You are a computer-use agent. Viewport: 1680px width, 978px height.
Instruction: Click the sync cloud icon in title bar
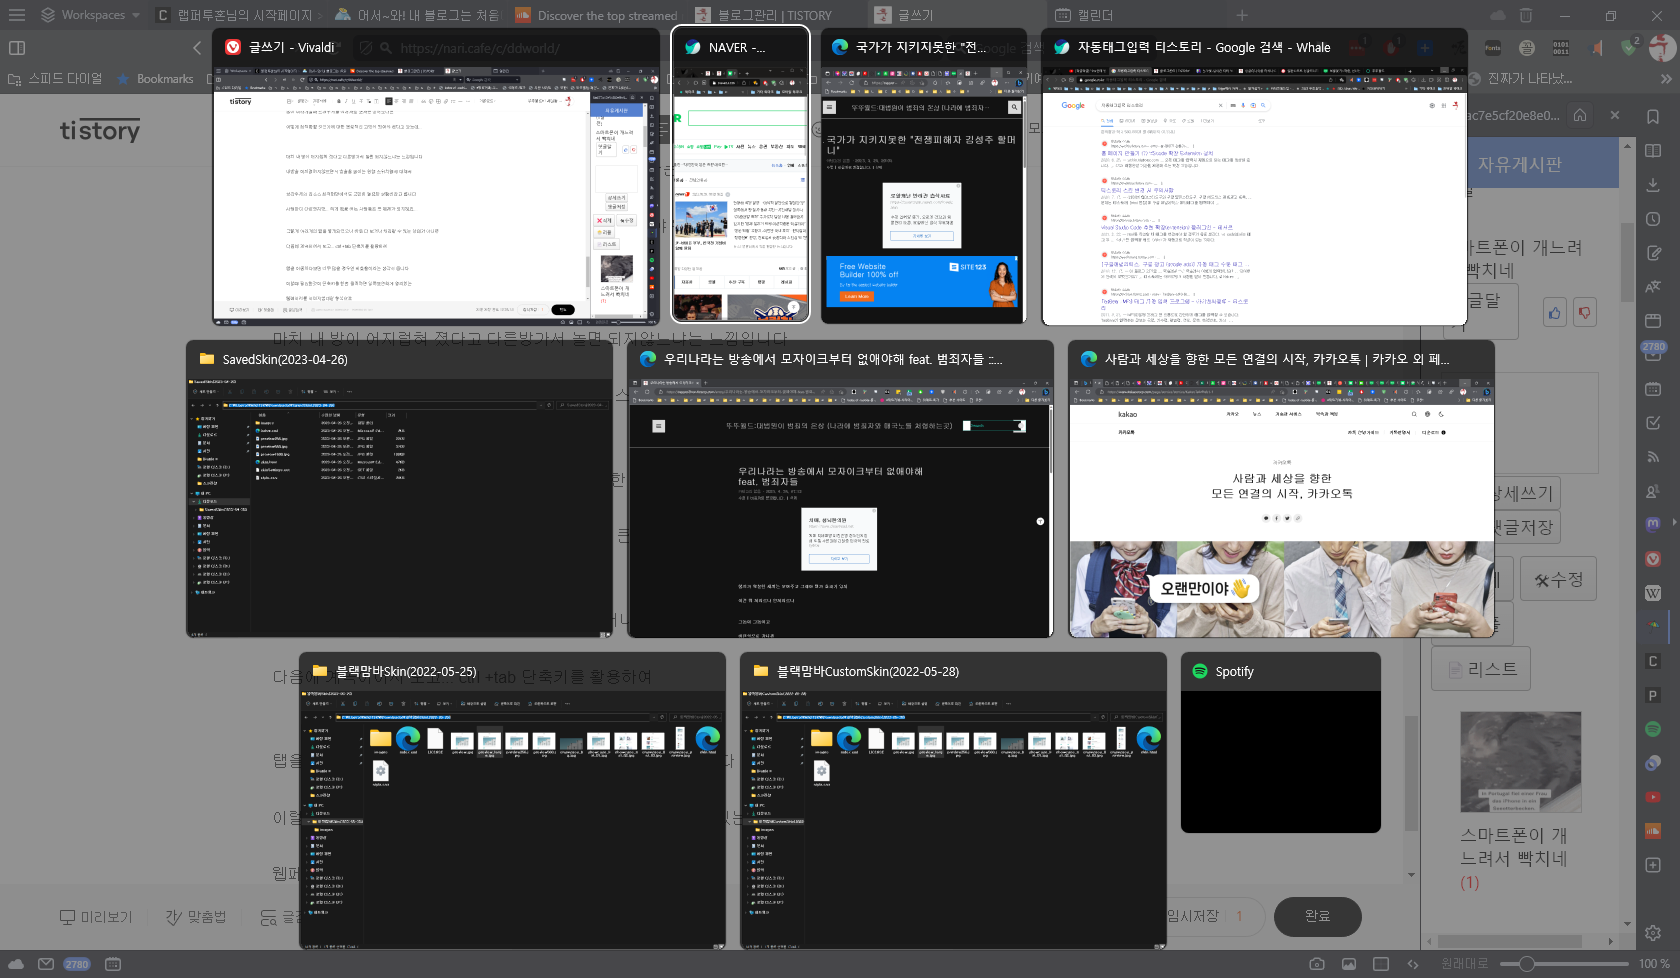point(1497,15)
